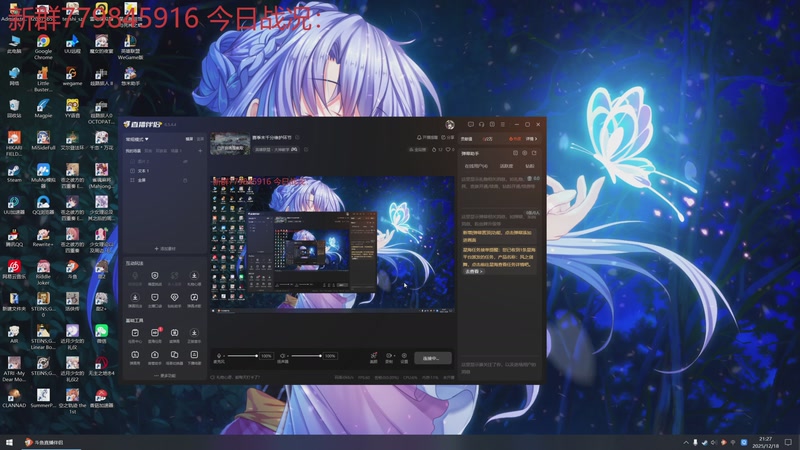800x450 pixels.
Task: Open the 房管助手 tool icon
Action: [155, 357]
